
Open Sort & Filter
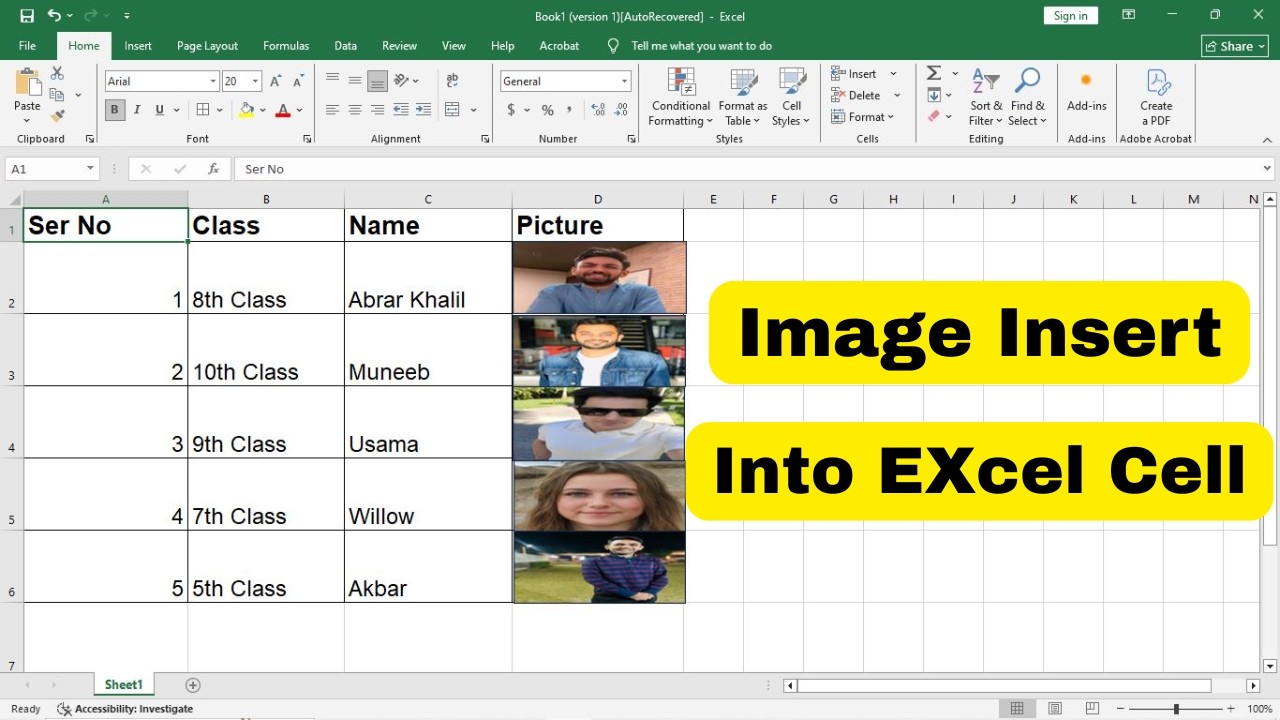986,97
